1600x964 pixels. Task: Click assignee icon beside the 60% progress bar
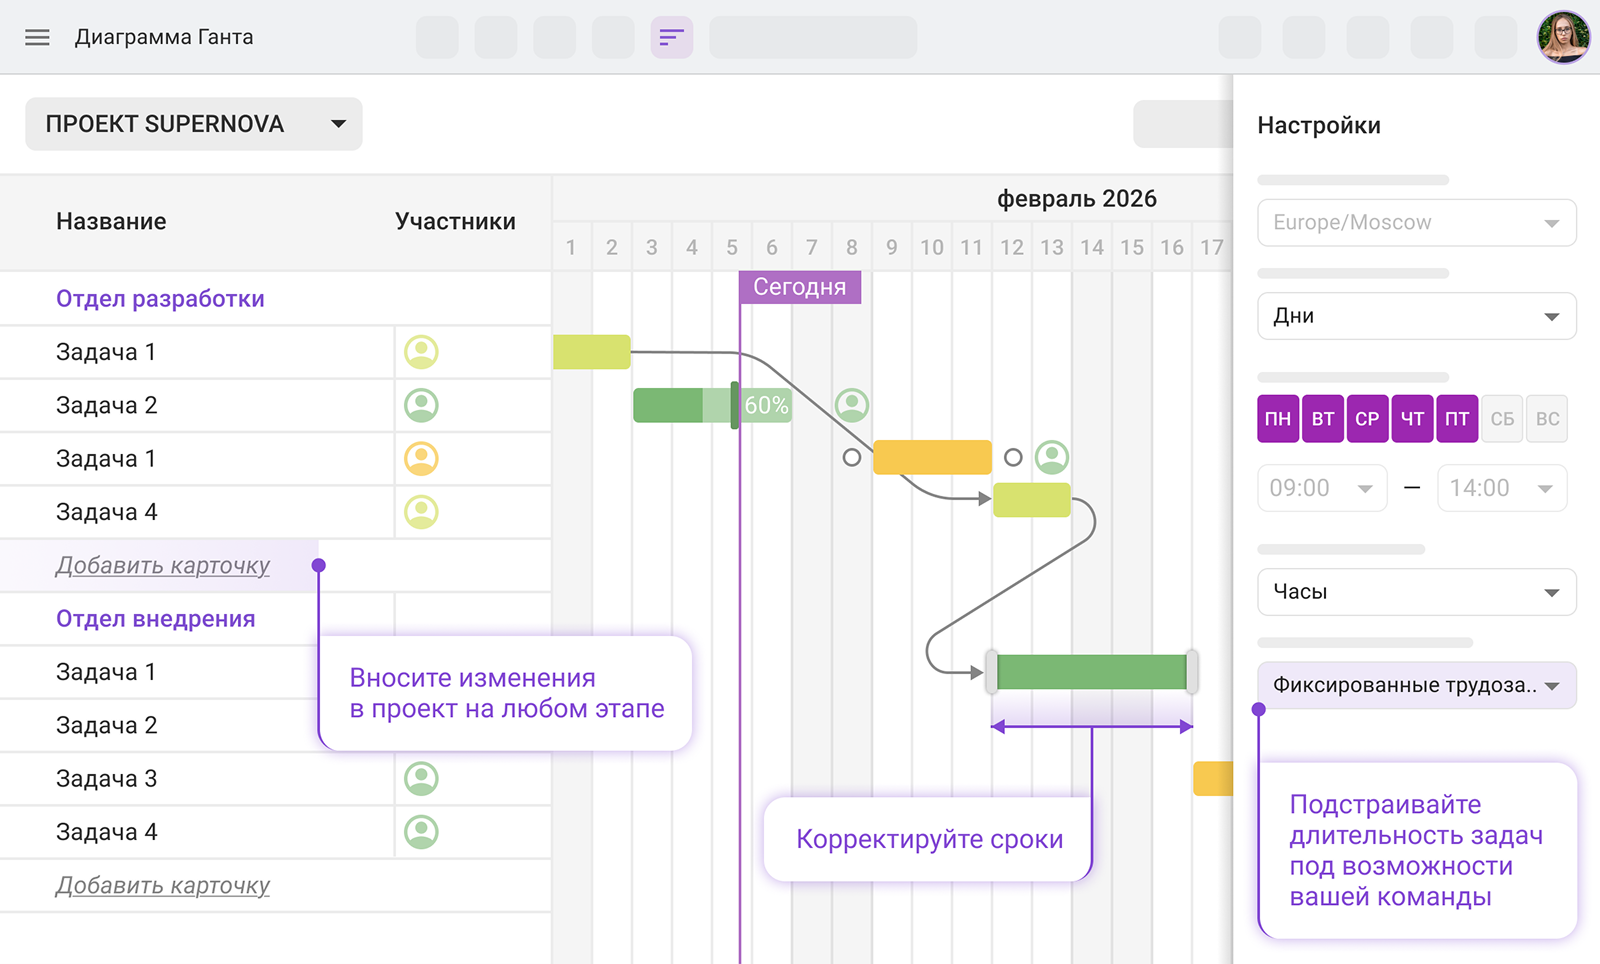tap(852, 405)
